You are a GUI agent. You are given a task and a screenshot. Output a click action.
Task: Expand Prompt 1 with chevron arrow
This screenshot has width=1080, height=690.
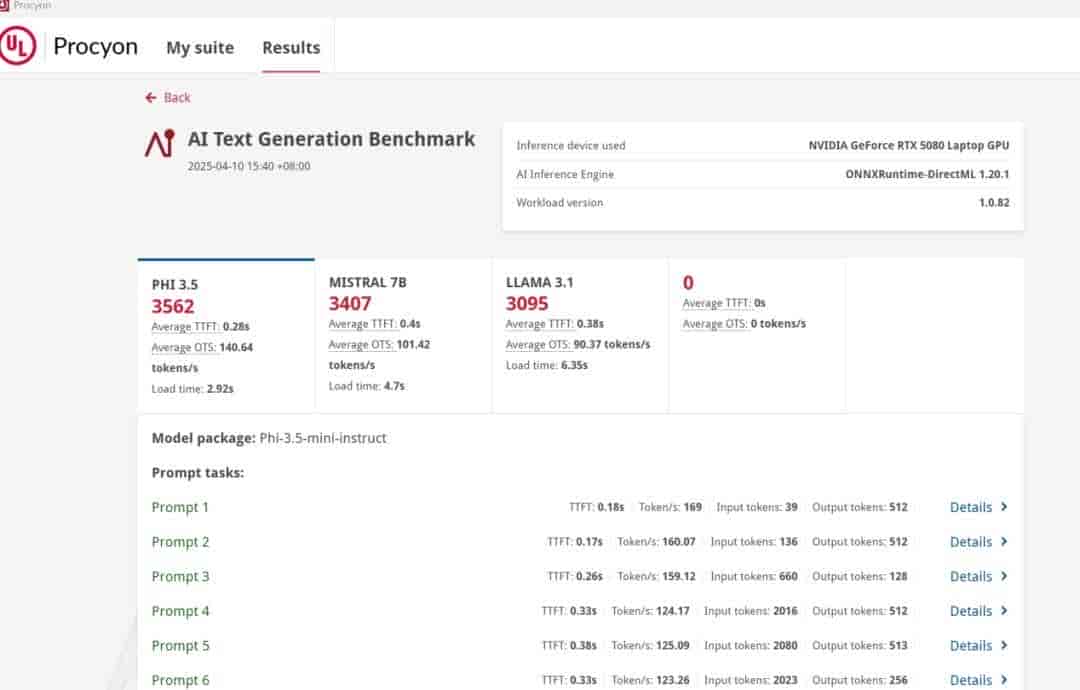coord(1004,507)
